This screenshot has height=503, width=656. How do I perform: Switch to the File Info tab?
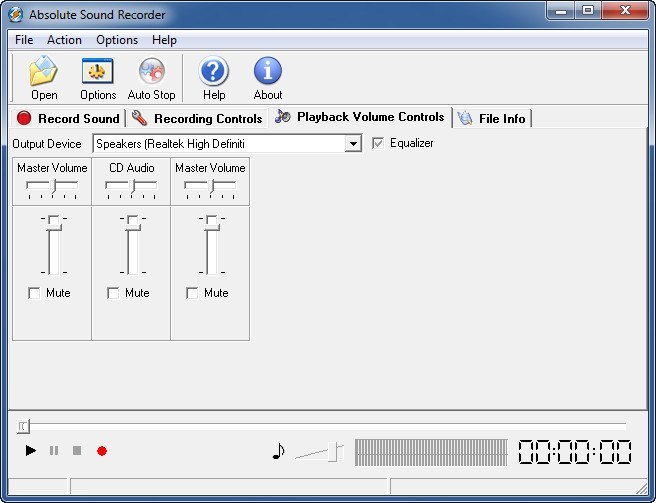click(x=492, y=118)
